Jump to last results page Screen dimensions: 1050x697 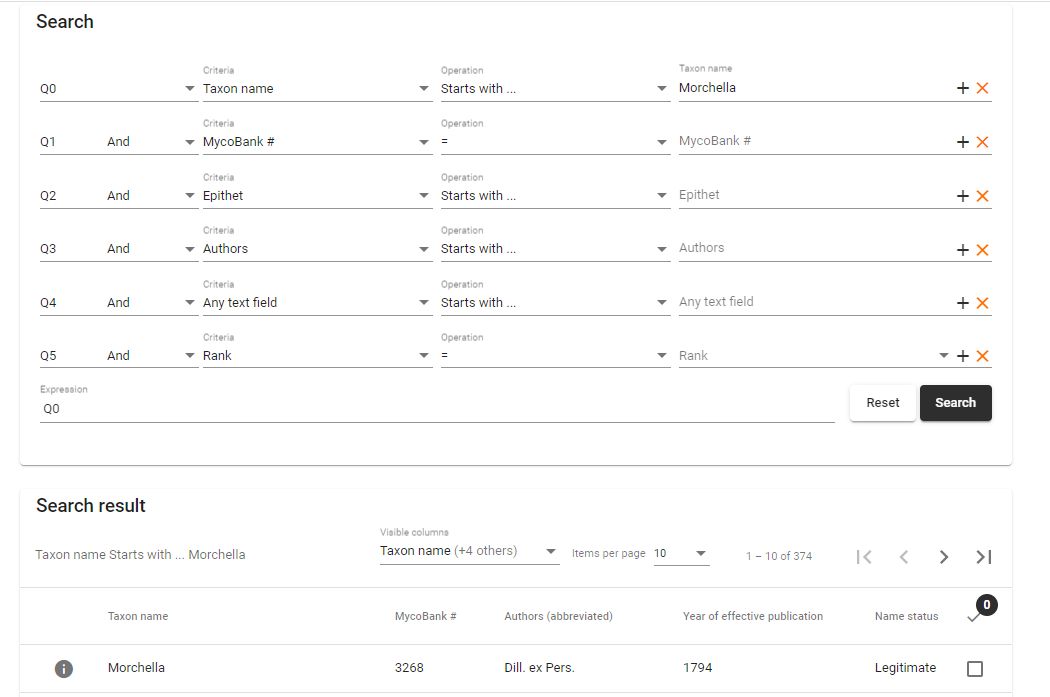[x=984, y=557]
